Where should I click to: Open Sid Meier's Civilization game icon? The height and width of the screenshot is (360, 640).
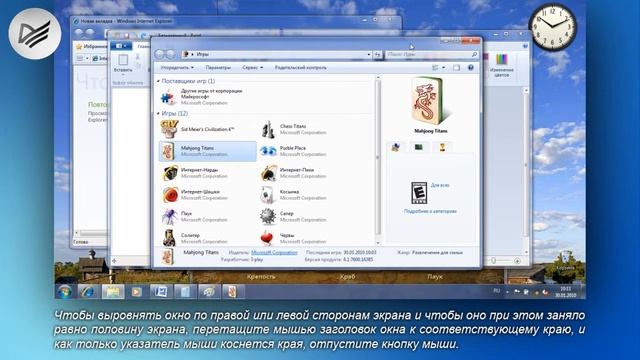[169, 129]
